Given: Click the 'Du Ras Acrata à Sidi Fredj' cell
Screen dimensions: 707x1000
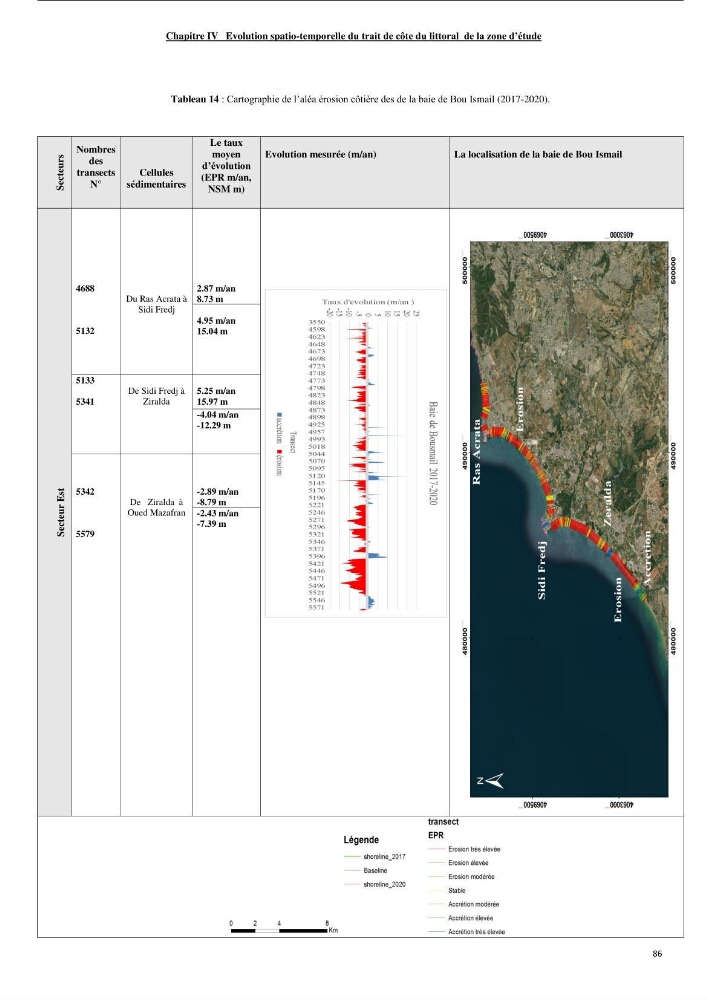Looking at the screenshot, I should pyautogui.click(x=156, y=304).
